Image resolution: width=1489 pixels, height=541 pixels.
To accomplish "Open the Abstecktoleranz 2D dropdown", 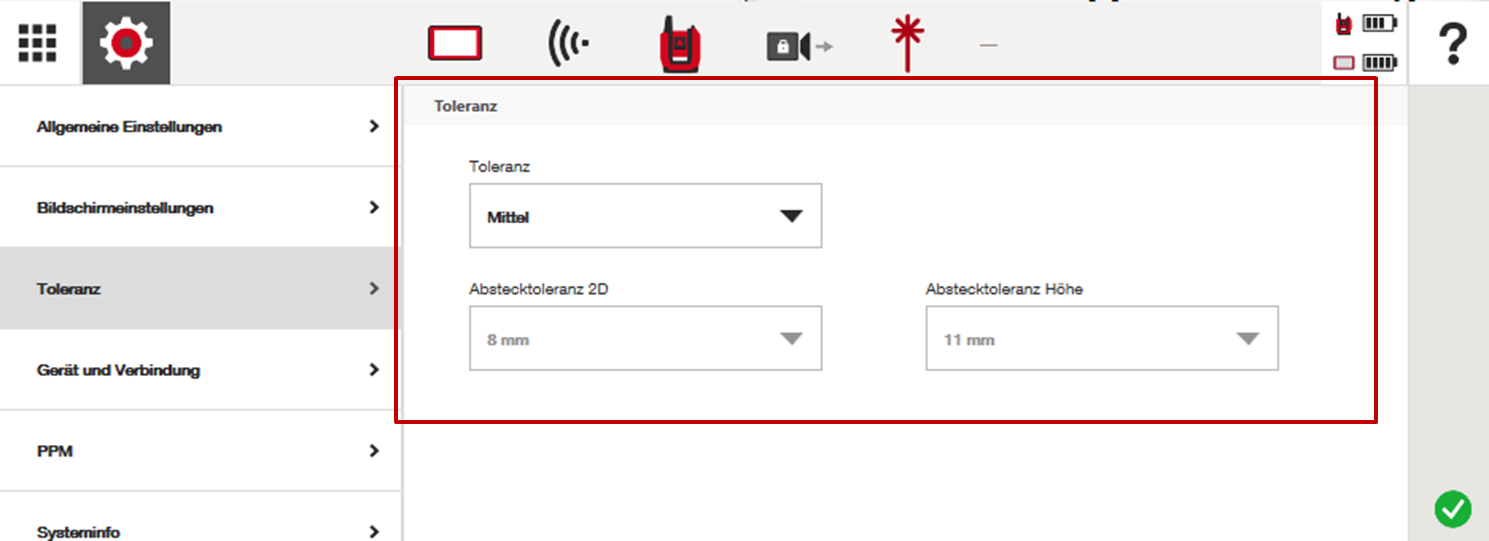I will pos(645,339).
